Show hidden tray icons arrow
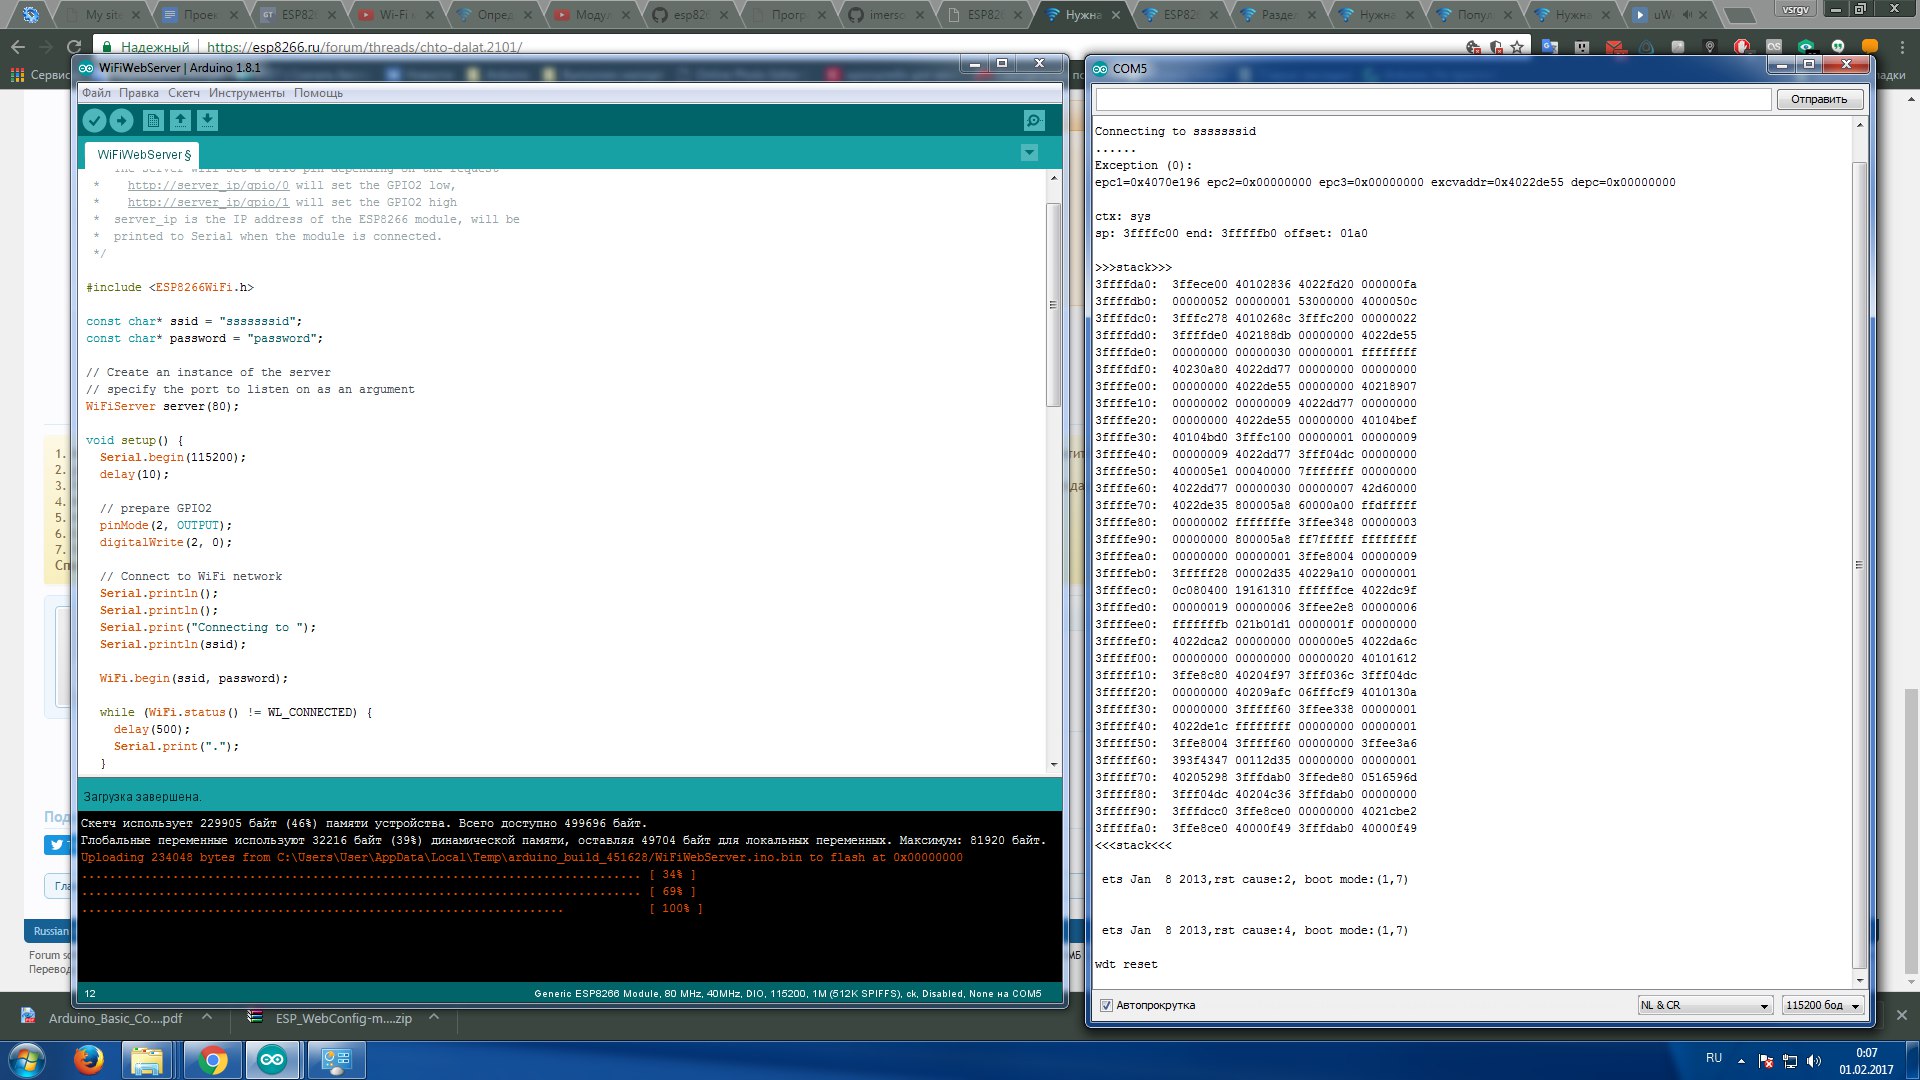Screen dimensions: 1920x1080 1741,1061
